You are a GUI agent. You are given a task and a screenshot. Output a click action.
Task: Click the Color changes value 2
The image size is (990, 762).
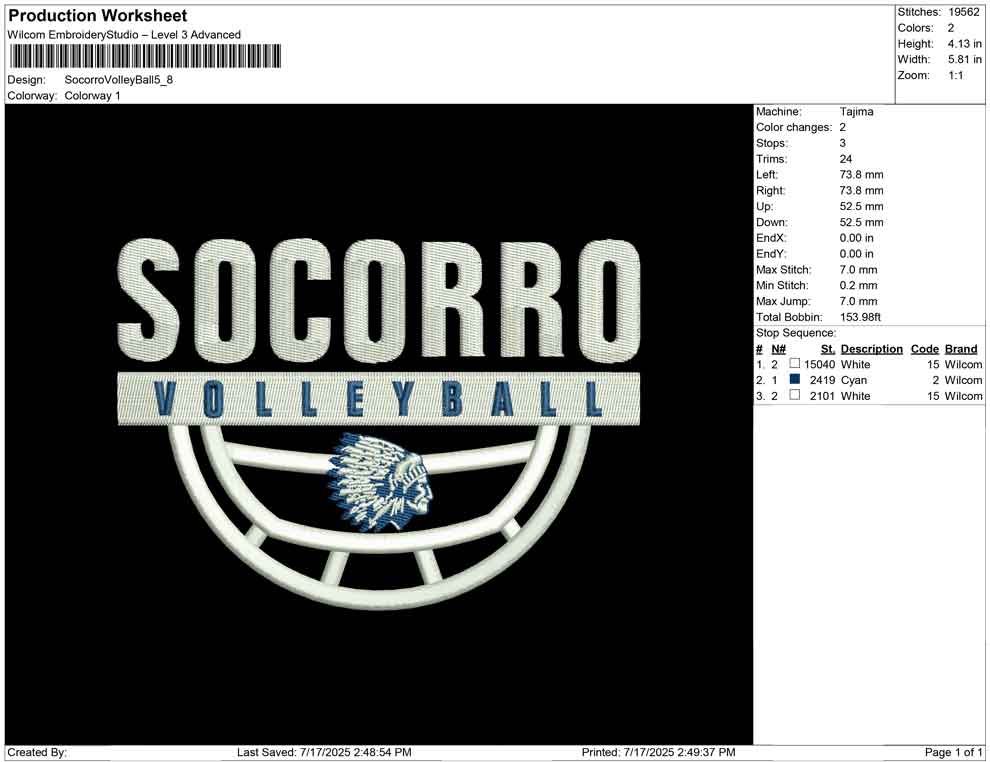[x=842, y=128]
